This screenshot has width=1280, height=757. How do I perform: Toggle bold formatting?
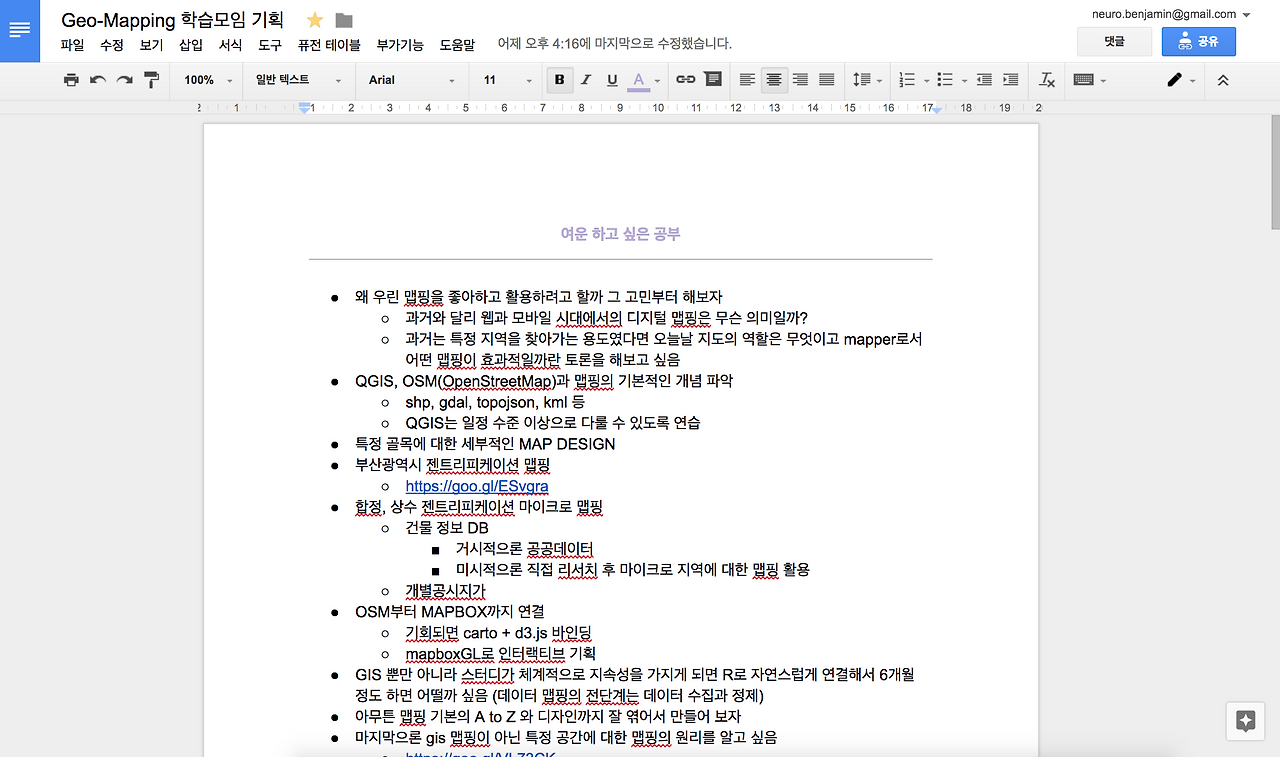click(559, 79)
